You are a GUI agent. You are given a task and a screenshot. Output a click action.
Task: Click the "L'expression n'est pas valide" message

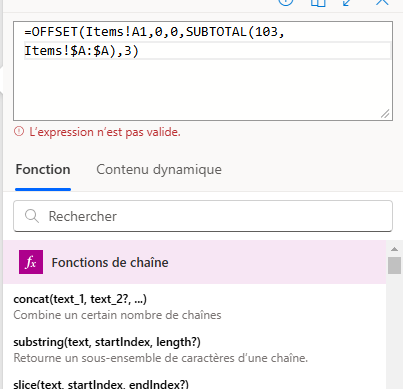105,132
